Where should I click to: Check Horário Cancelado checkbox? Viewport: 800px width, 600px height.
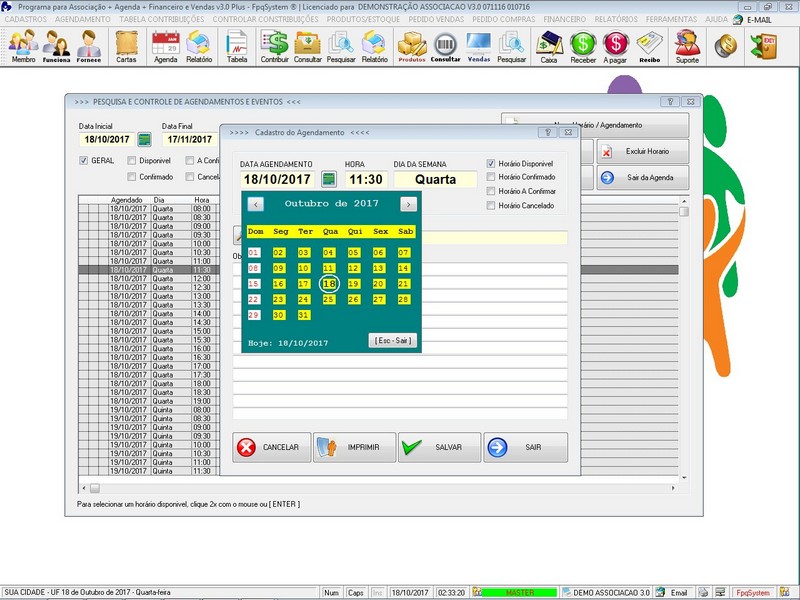click(x=491, y=206)
